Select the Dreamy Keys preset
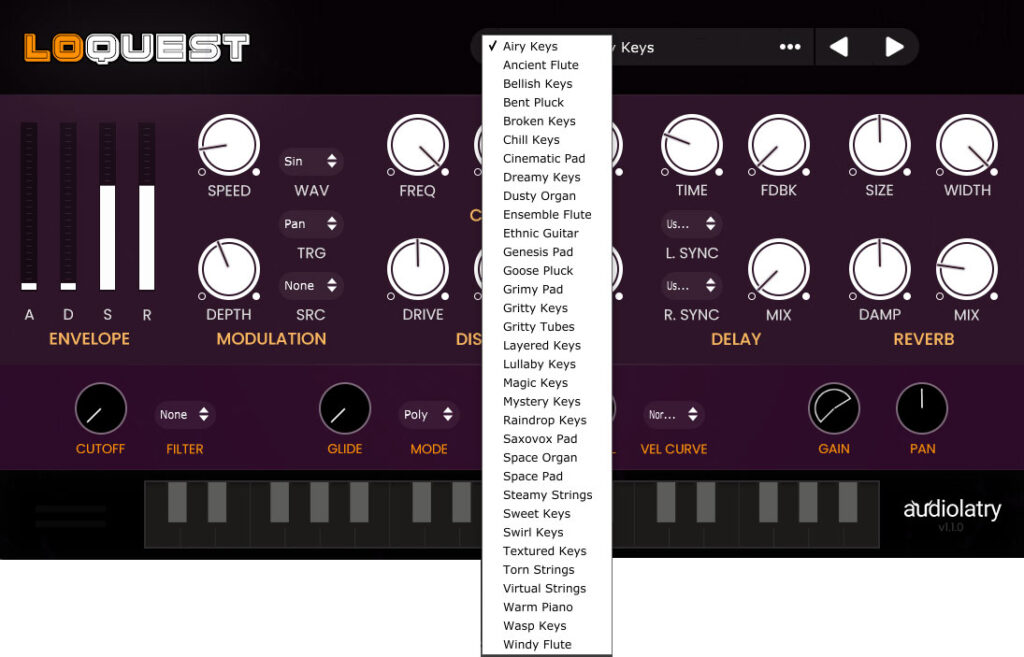 tap(547, 177)
